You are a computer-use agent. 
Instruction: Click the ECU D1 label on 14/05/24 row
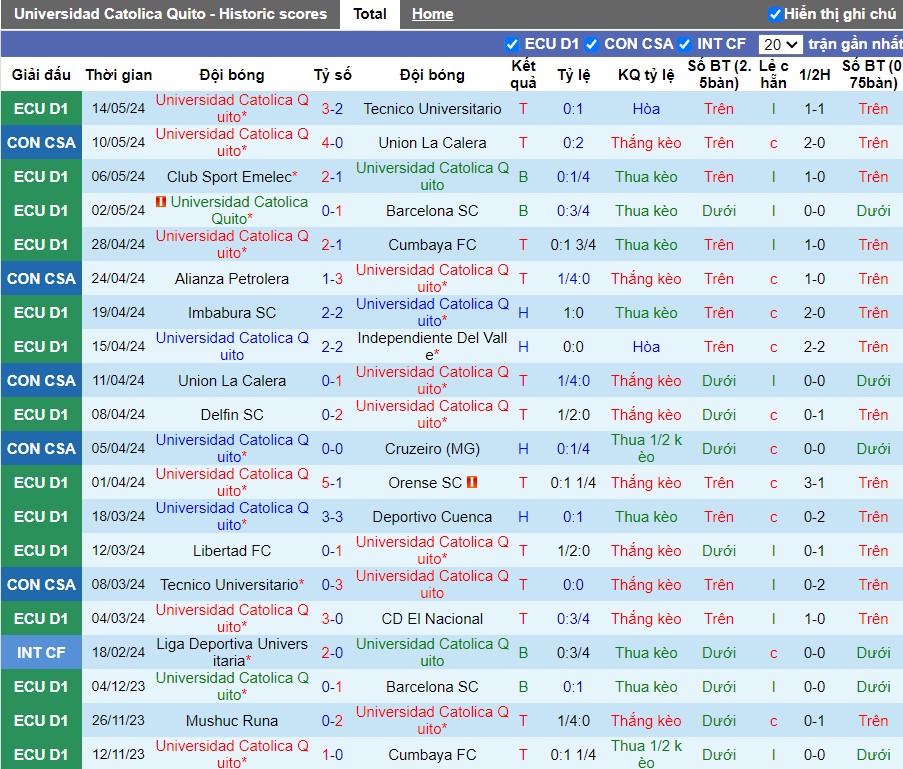41,109
